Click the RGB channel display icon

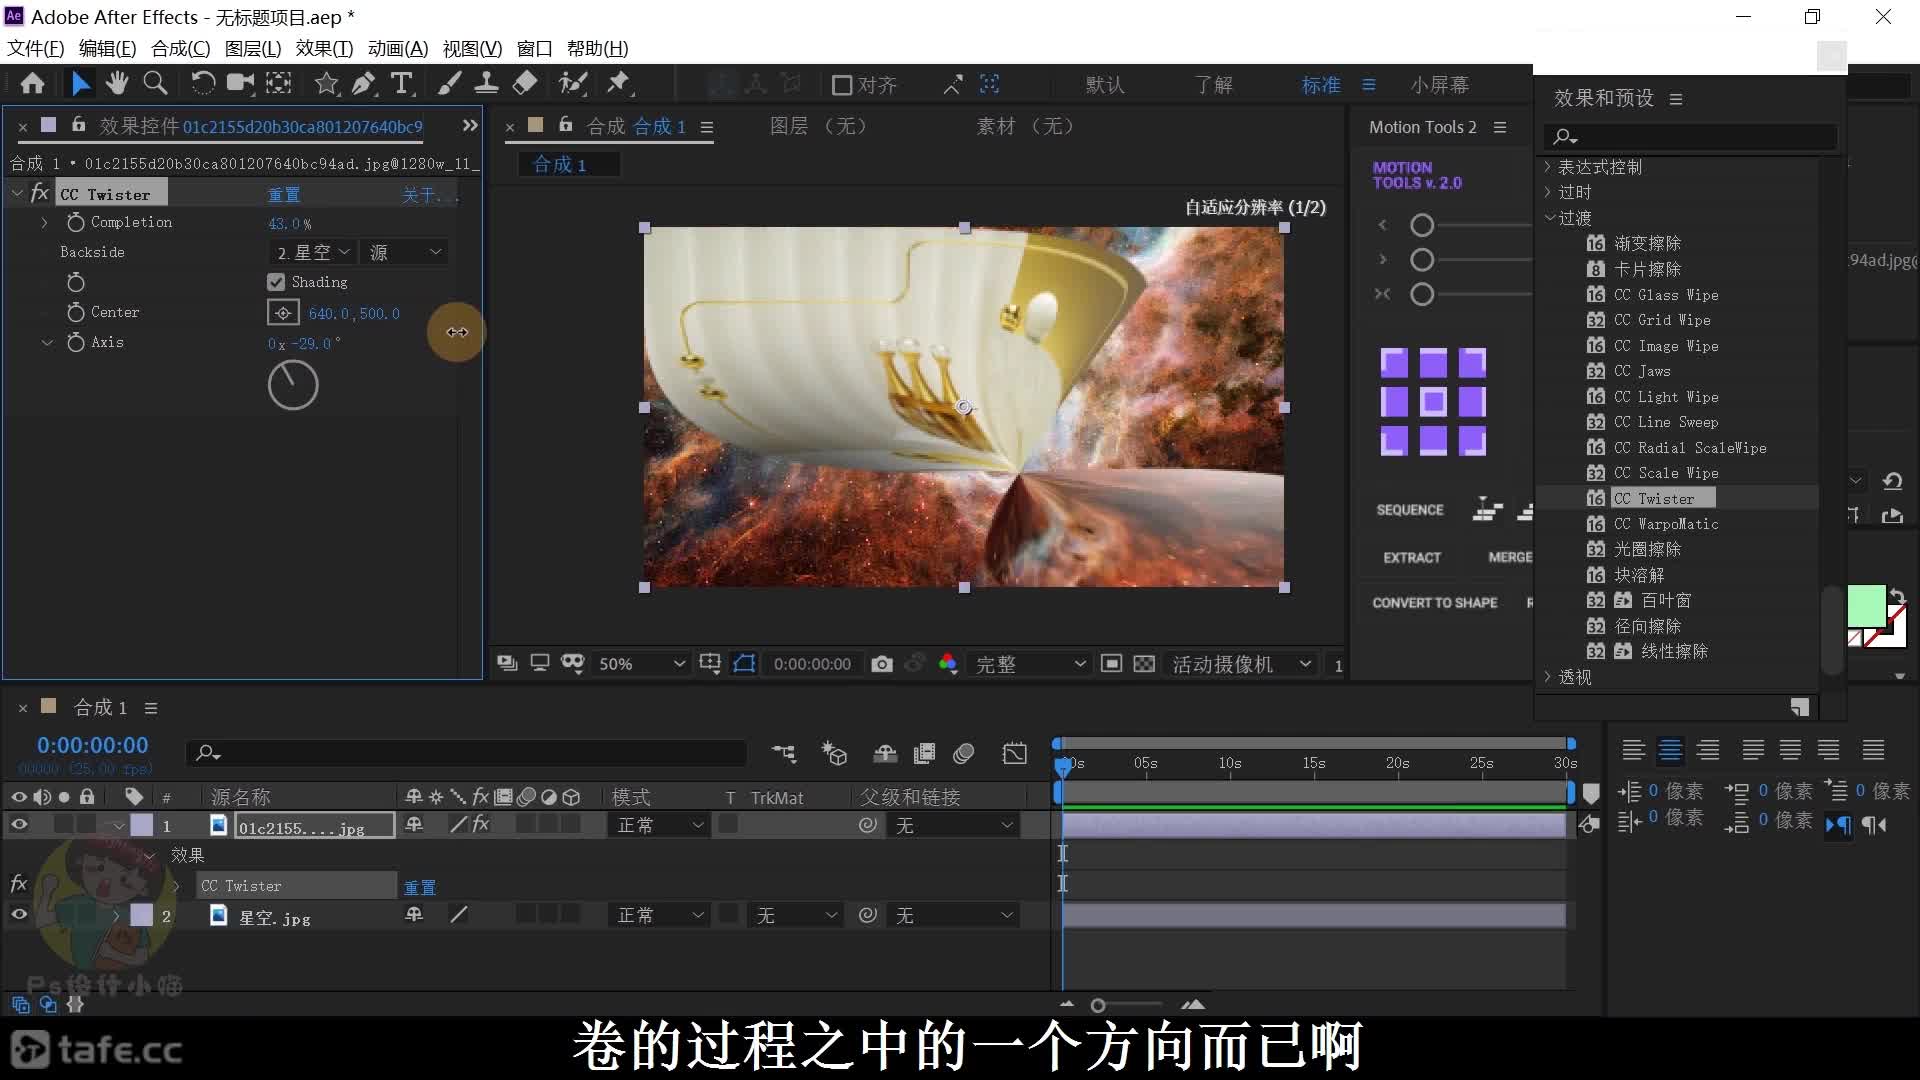(x=948, y=664)
